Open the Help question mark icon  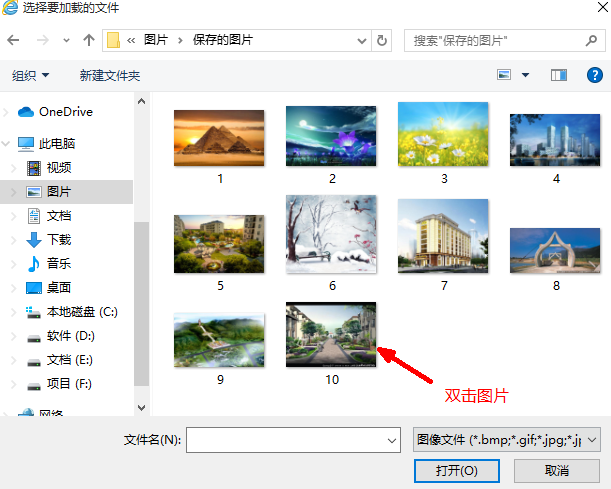592,75
